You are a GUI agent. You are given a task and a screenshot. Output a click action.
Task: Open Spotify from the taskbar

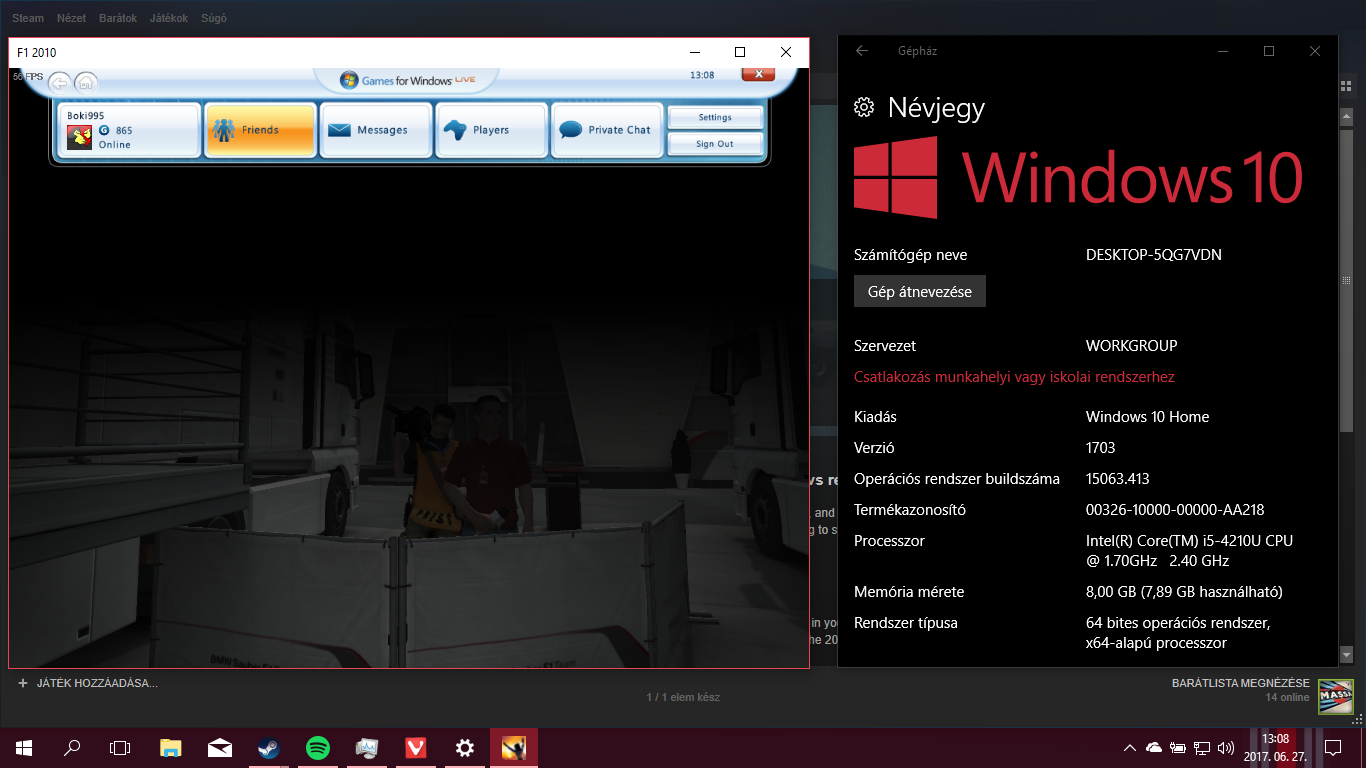(318, 747)
